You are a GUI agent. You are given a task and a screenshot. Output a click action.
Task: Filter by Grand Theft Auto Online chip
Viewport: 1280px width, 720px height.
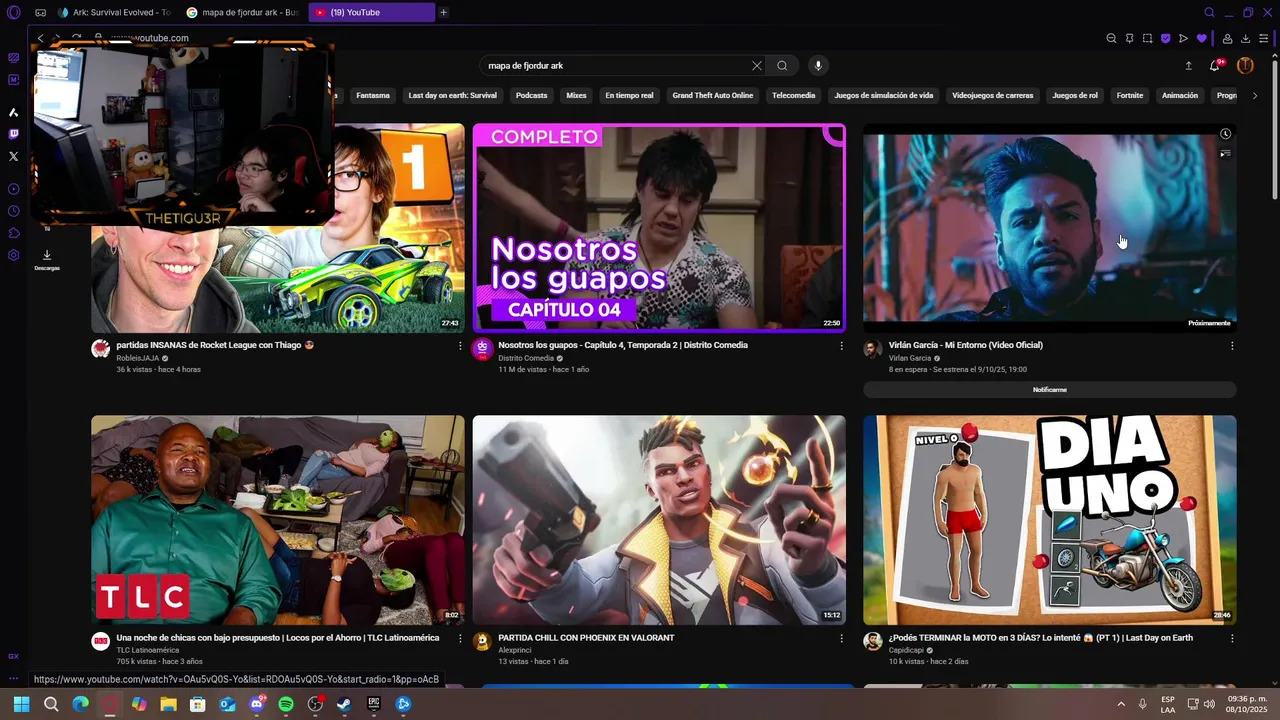713,96
